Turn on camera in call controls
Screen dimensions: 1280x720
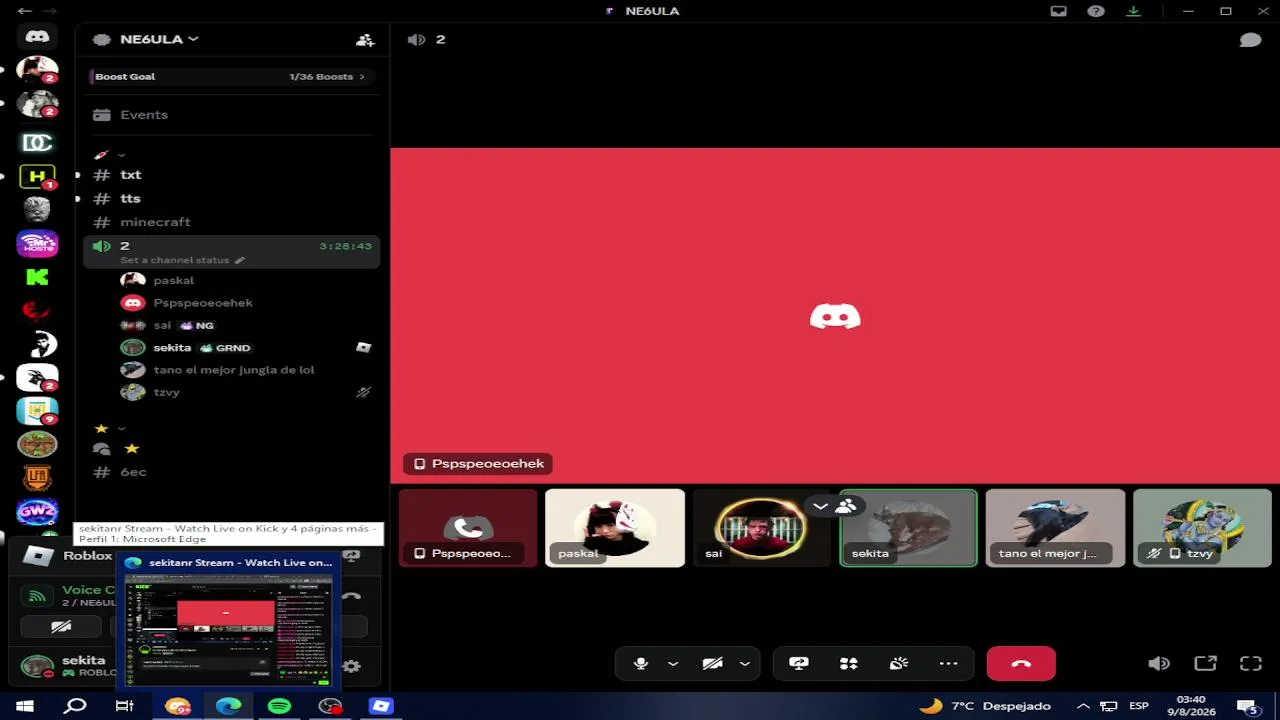712,663
